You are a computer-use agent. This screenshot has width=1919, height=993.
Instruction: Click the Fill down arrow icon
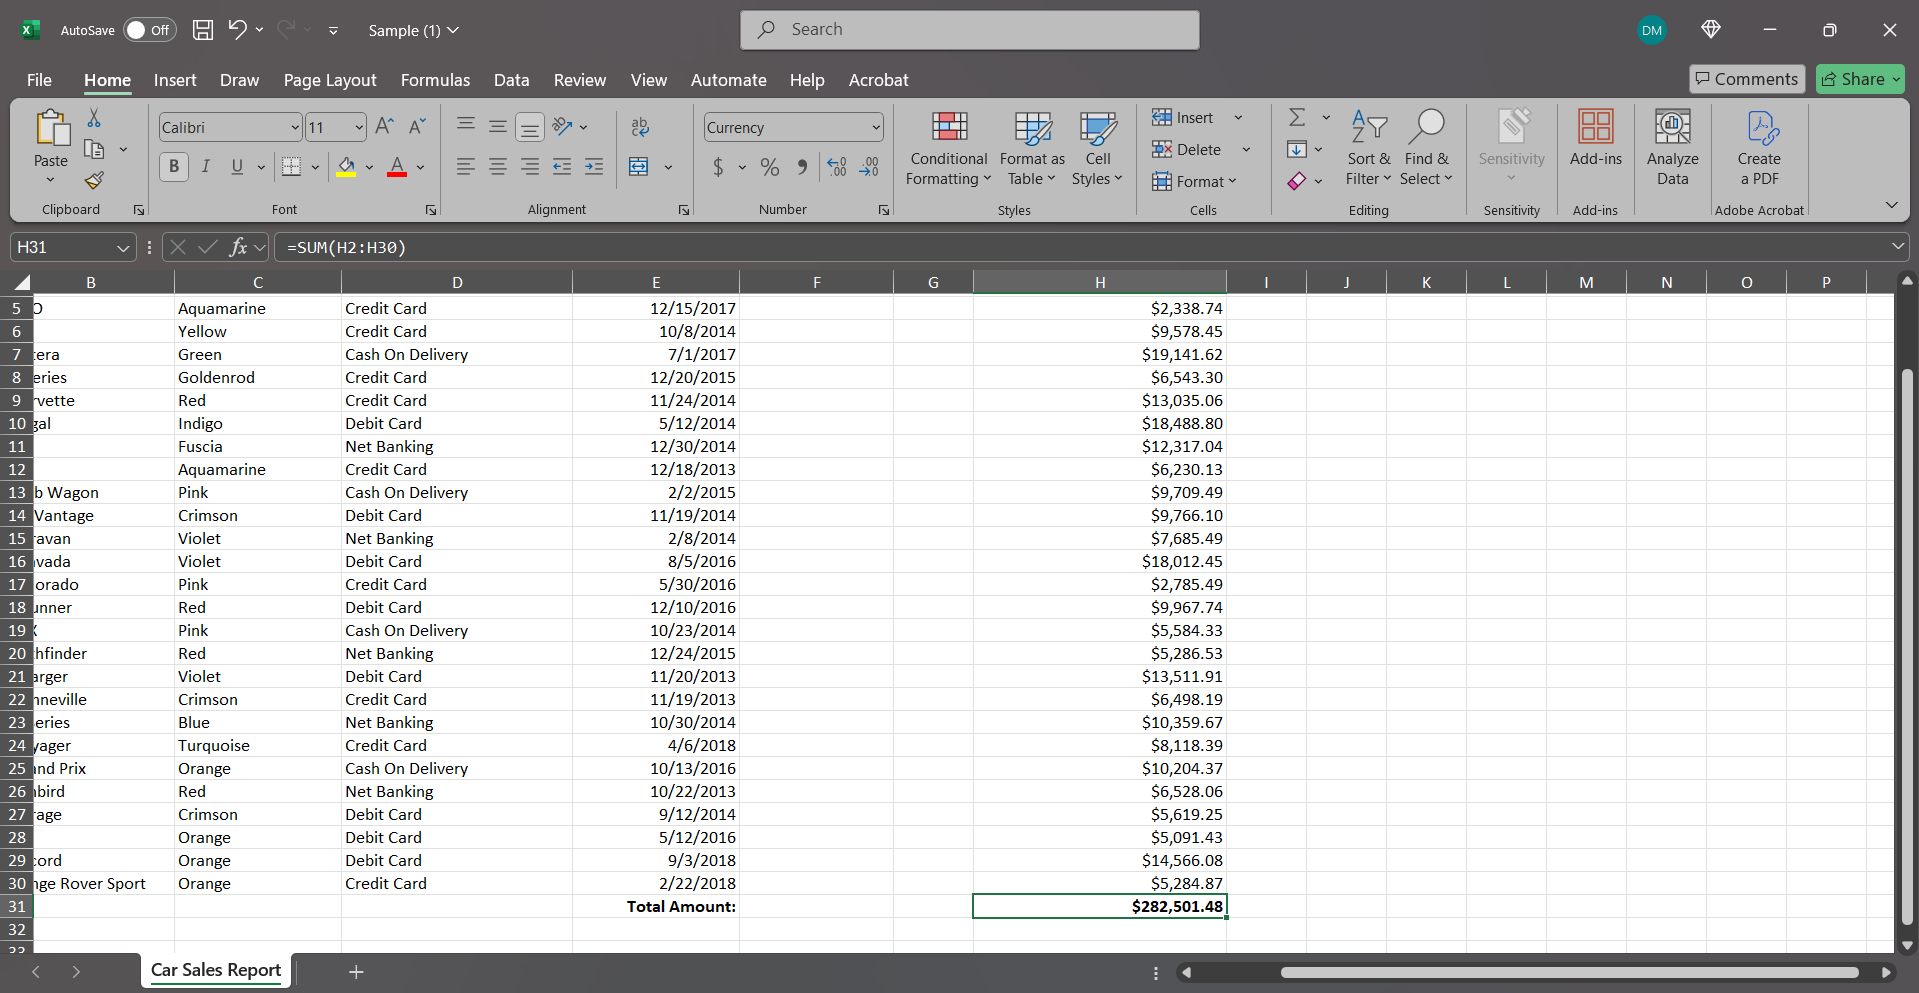pos(1297,149)
